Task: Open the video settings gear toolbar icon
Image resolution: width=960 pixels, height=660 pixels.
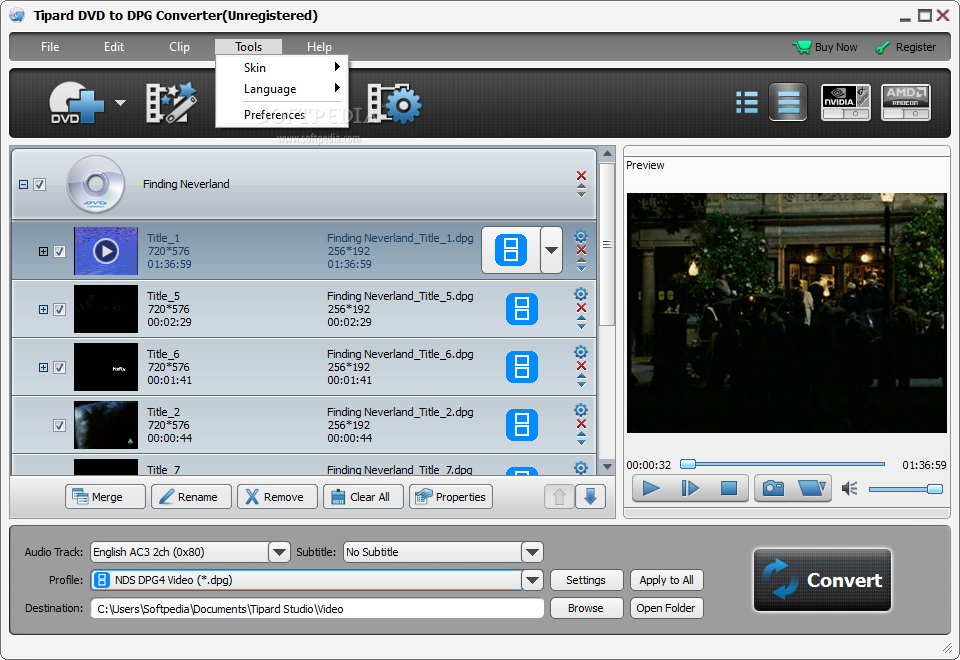Action: click(x=395, y=103)
